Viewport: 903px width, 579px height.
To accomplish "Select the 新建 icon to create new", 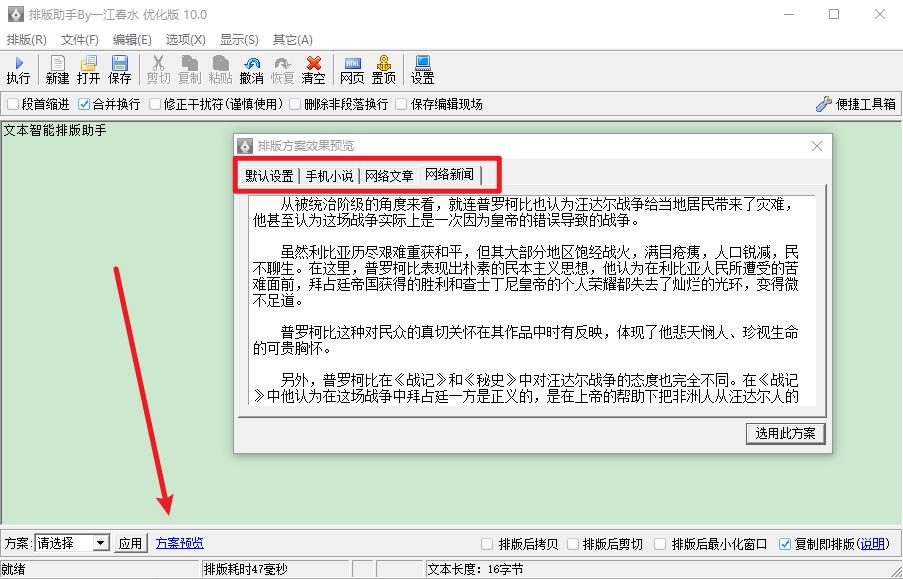I will point(55,69).
